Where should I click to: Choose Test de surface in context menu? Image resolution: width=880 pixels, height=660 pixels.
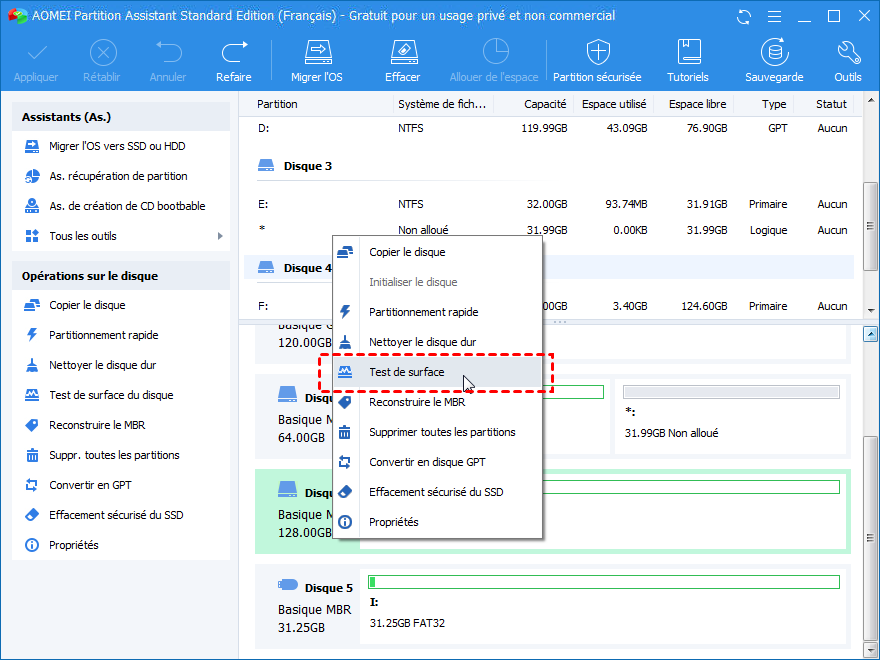438,372
